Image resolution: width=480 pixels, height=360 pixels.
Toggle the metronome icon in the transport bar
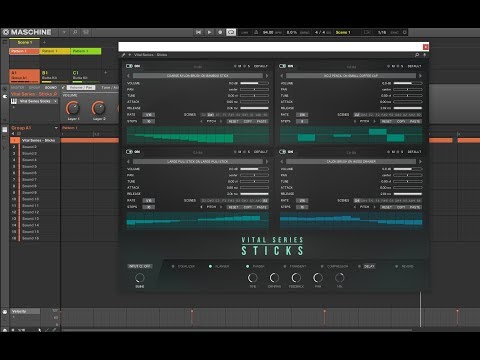tap(256, 32)
